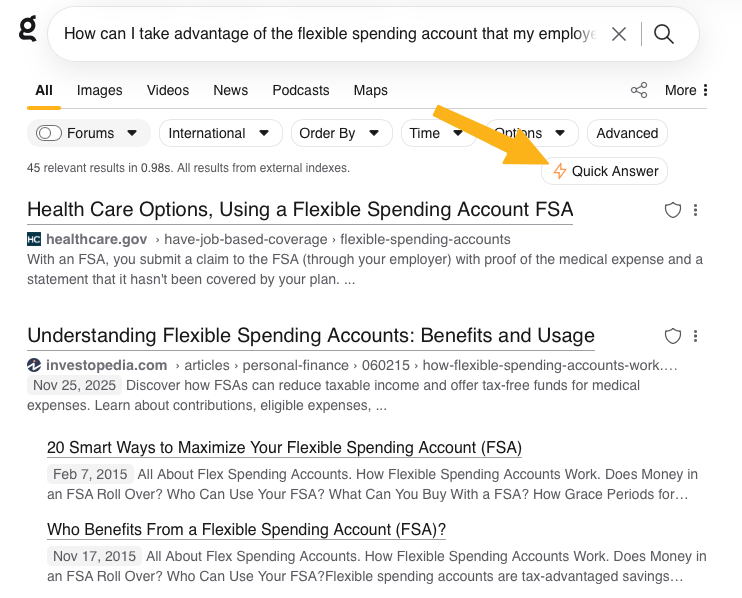Click the Advanced search button

click(627, 133)
